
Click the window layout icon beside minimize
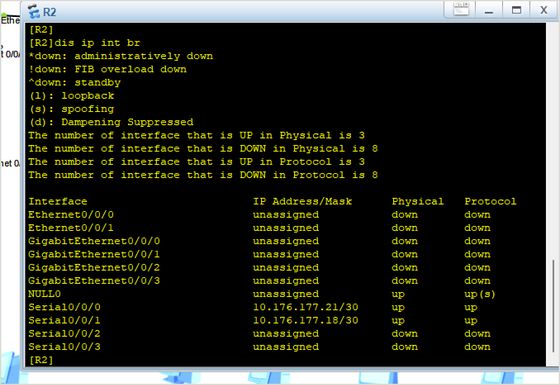(x=461, y=10)
